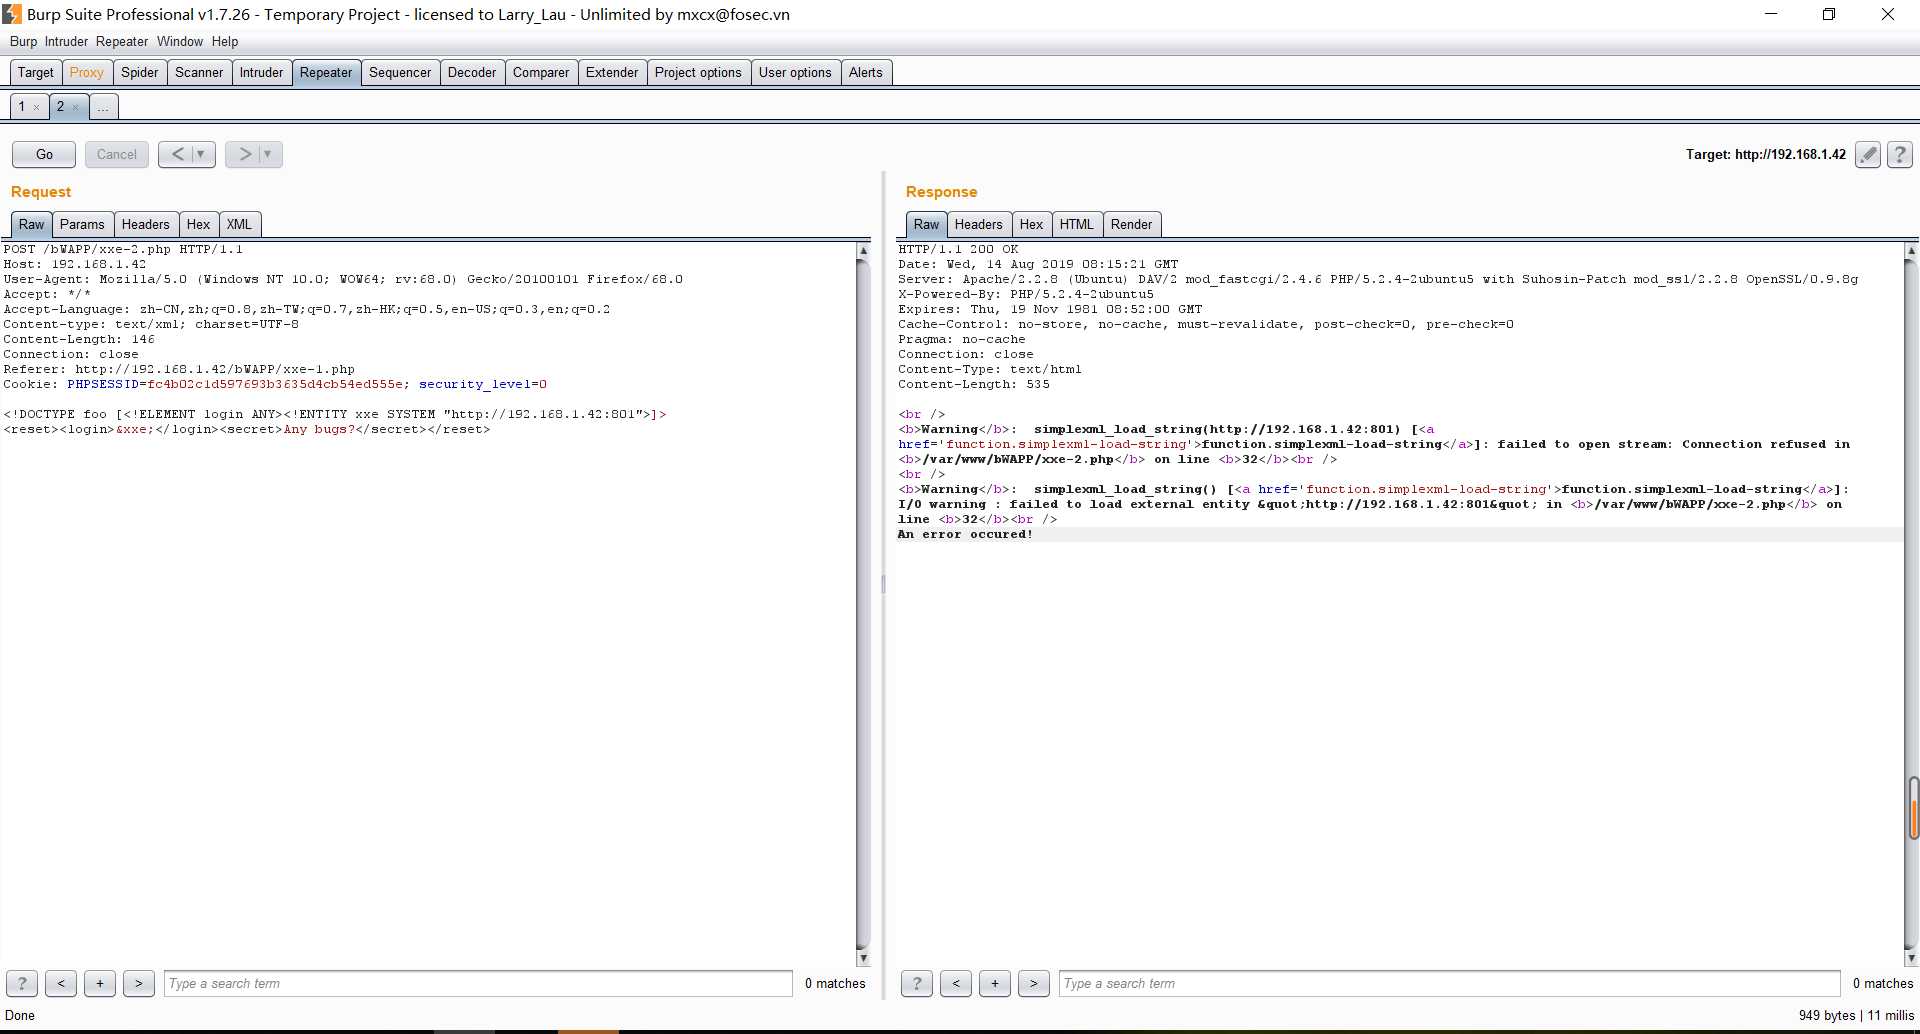This screenshot has height=1034, width=1920.
Task: Click response search previous match button
Action: click(x=956, y=983)
